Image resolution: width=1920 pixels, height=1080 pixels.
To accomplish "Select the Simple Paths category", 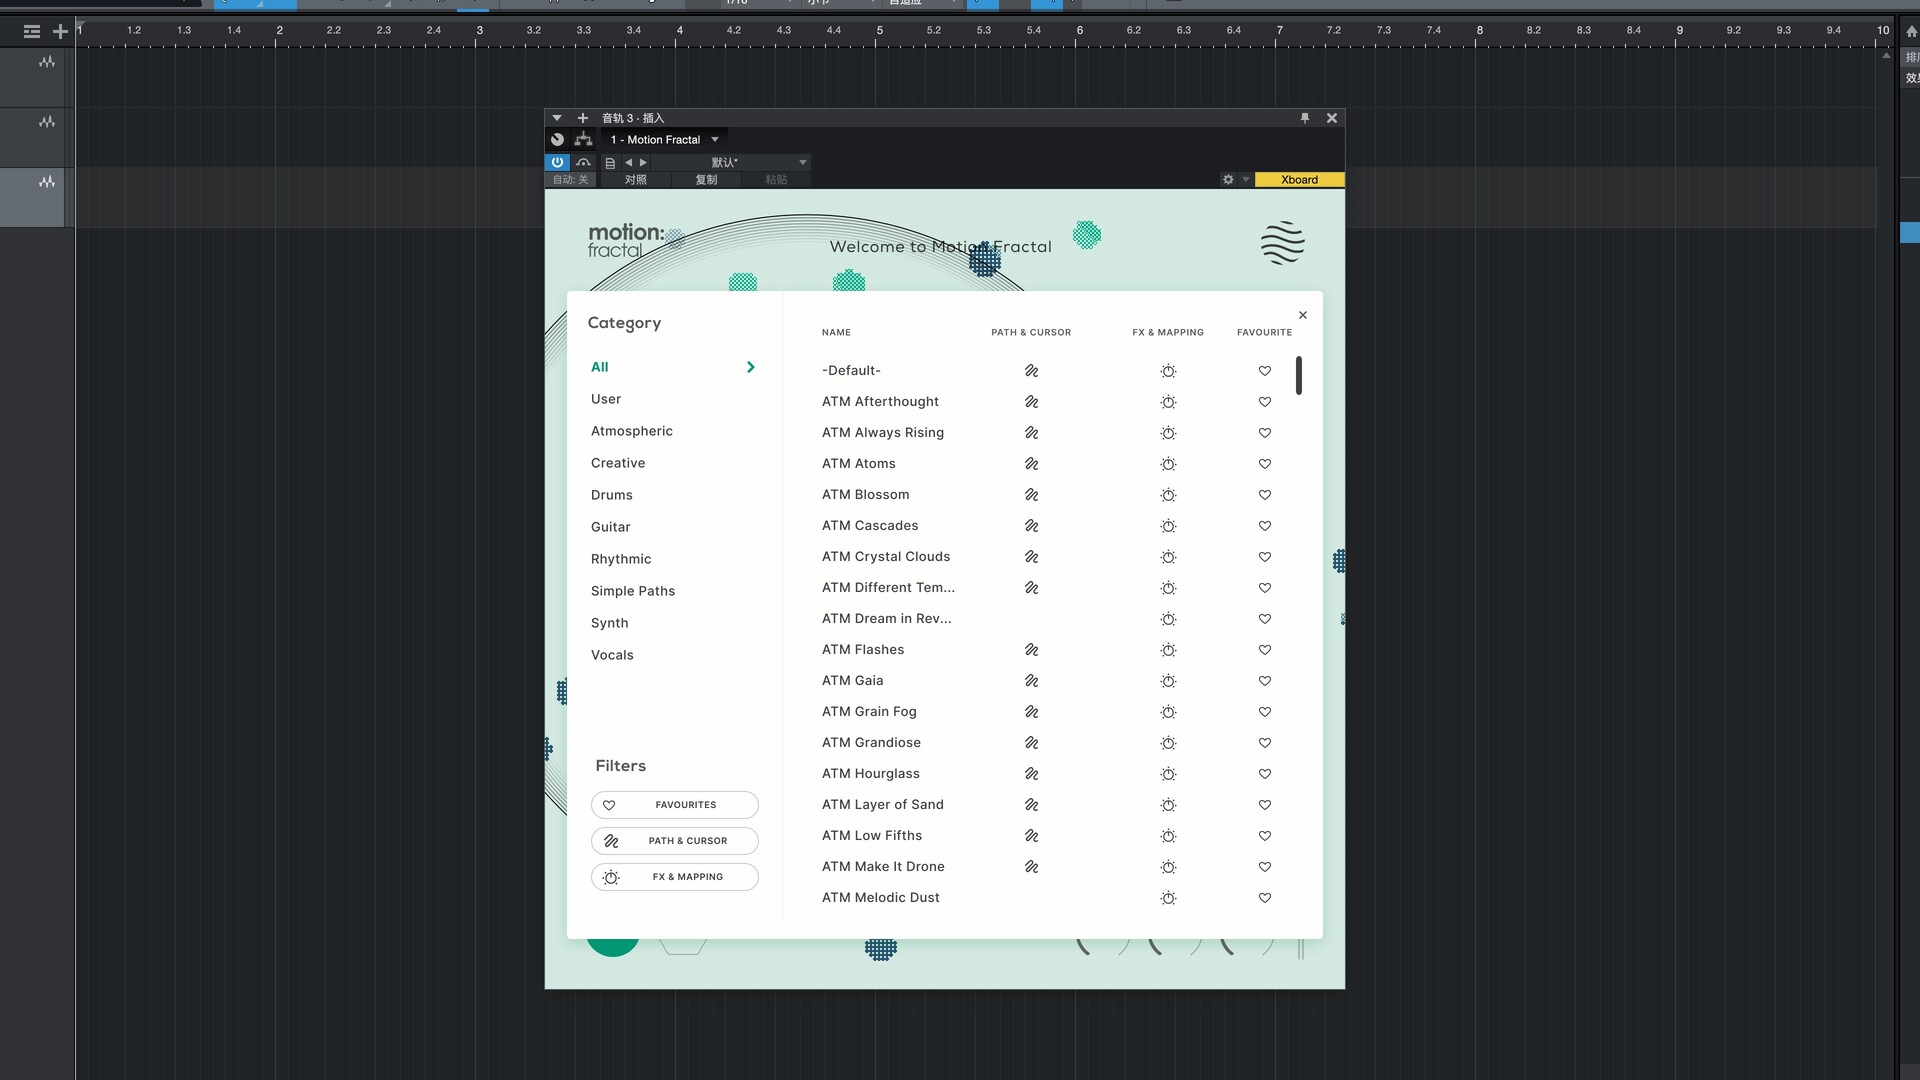I will coord(633,591).
